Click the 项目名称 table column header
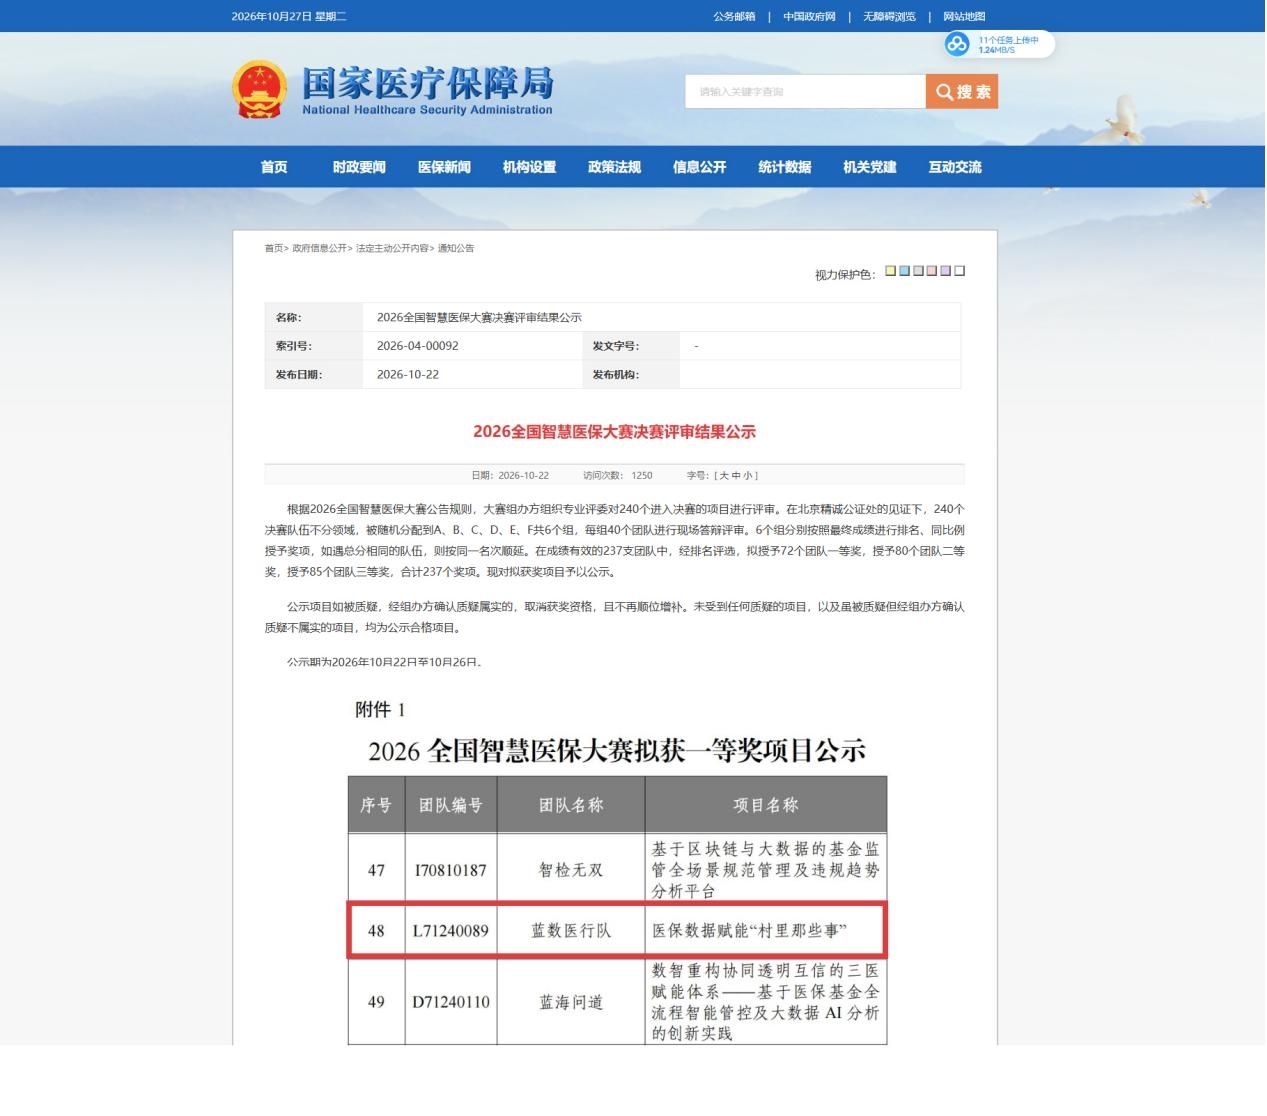The height and width of the screenshot is (1116, 1267). (766, 805)
